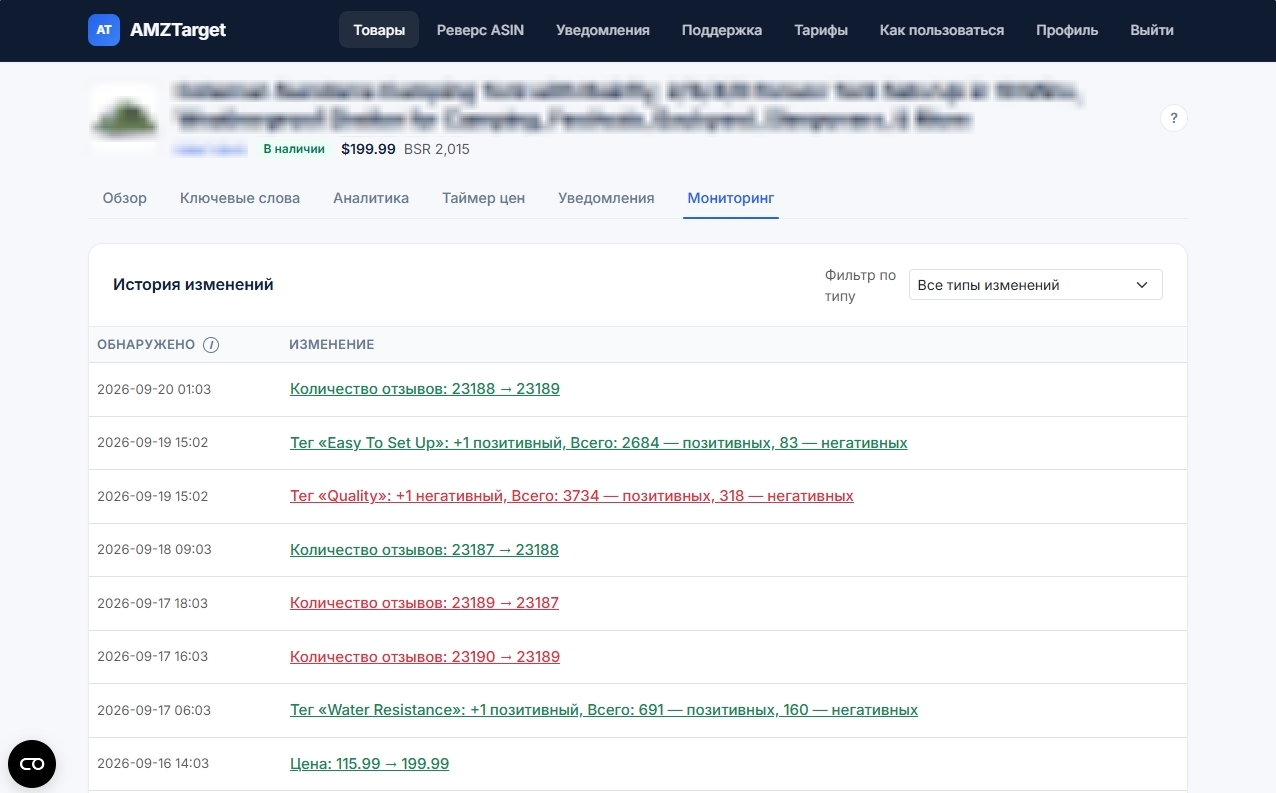Open the help question mark icon
This screenshot has height=793, width=1276.
pos(1174,118)
